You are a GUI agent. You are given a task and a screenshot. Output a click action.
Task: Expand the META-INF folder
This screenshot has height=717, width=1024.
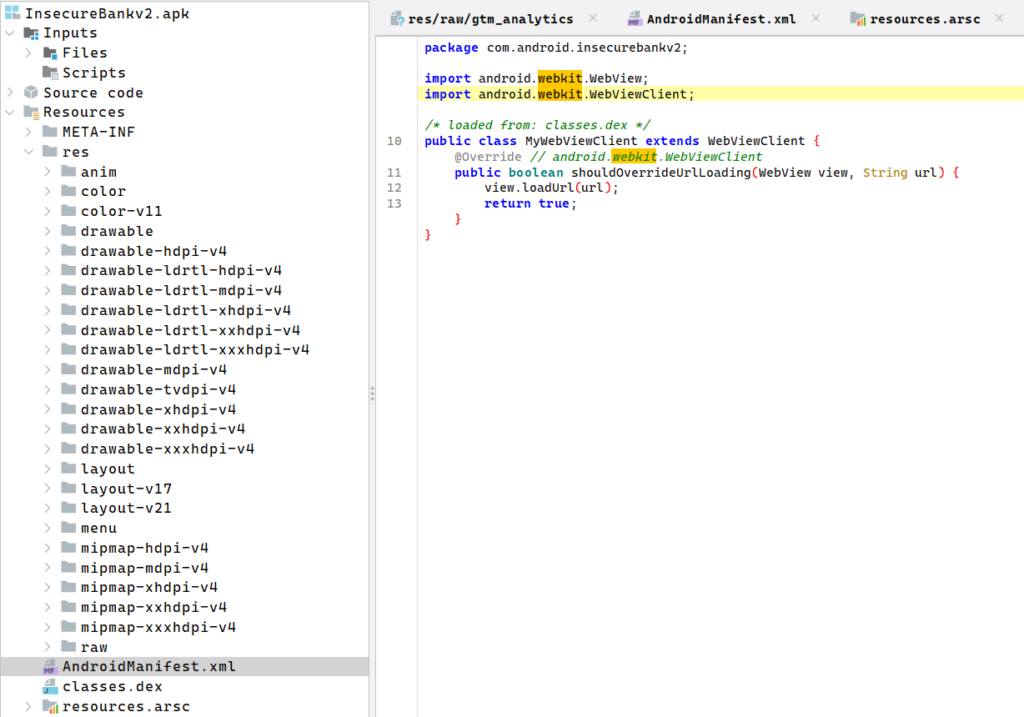click(29, 132)
